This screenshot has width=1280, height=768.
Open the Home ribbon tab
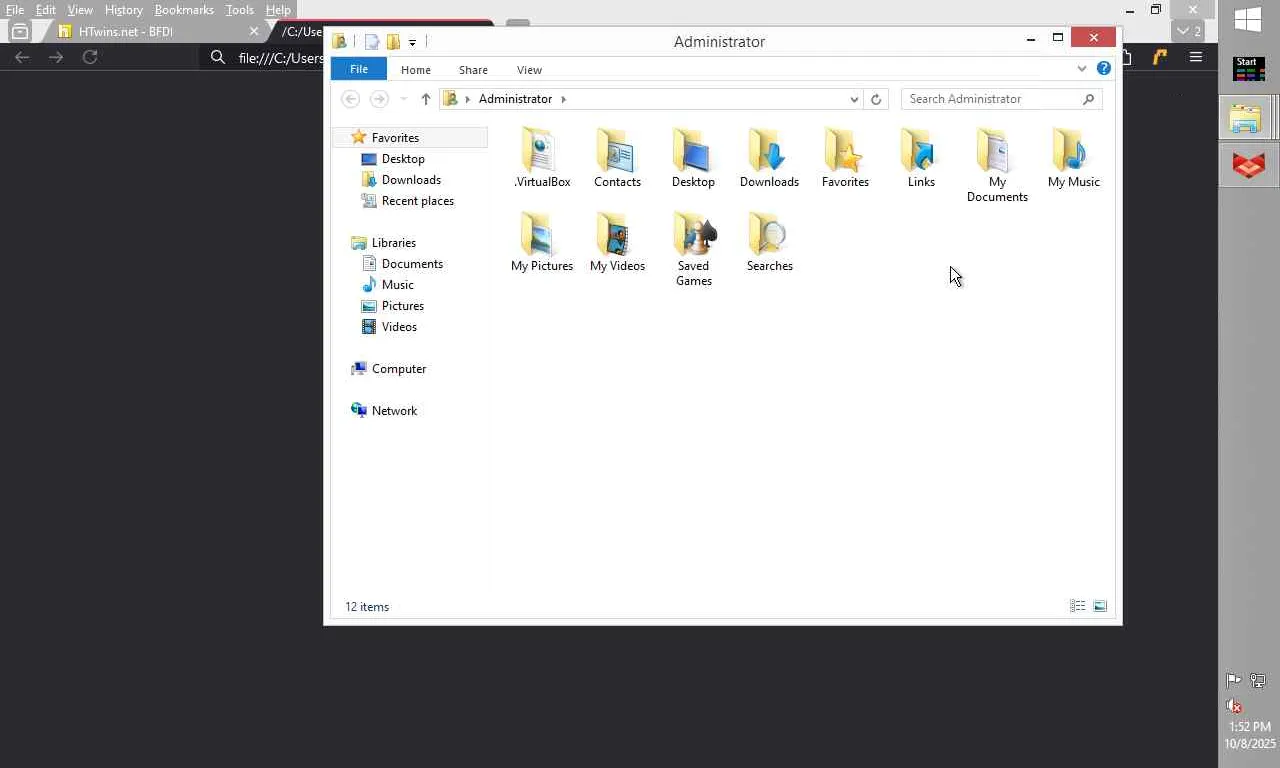tap(416, 70)
